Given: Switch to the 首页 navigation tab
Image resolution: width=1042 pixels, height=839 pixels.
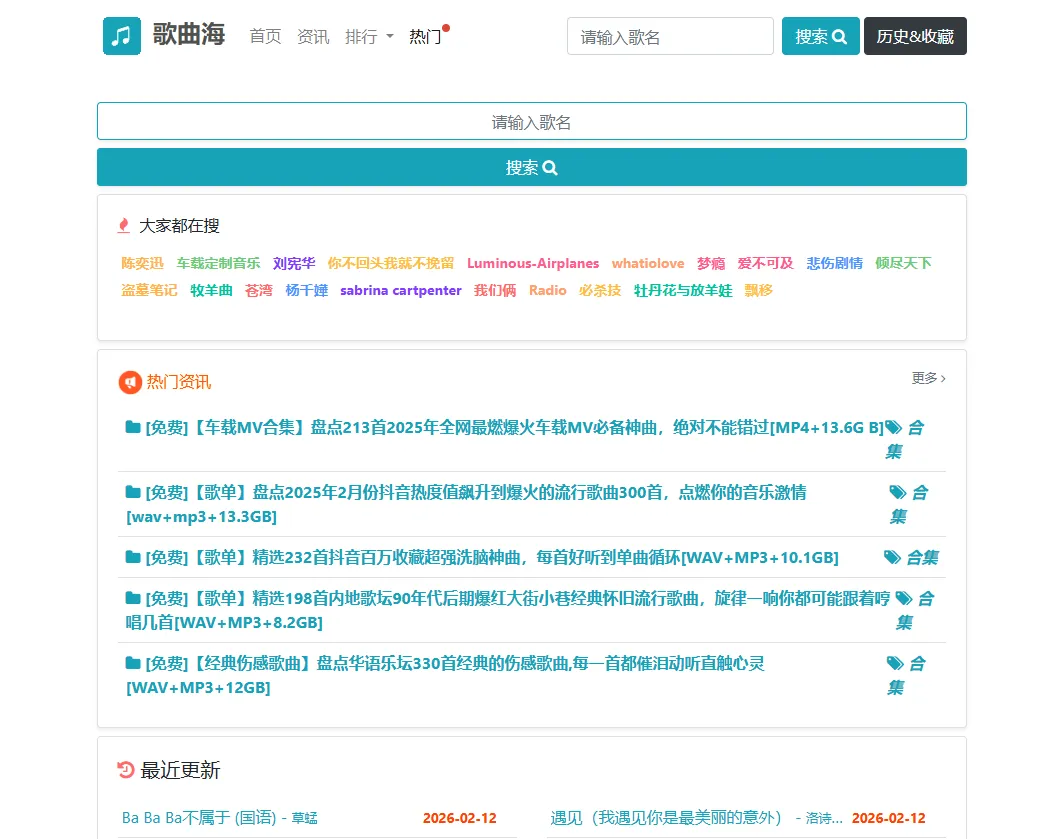Looking at the screenshot, I should click(265, 36).
